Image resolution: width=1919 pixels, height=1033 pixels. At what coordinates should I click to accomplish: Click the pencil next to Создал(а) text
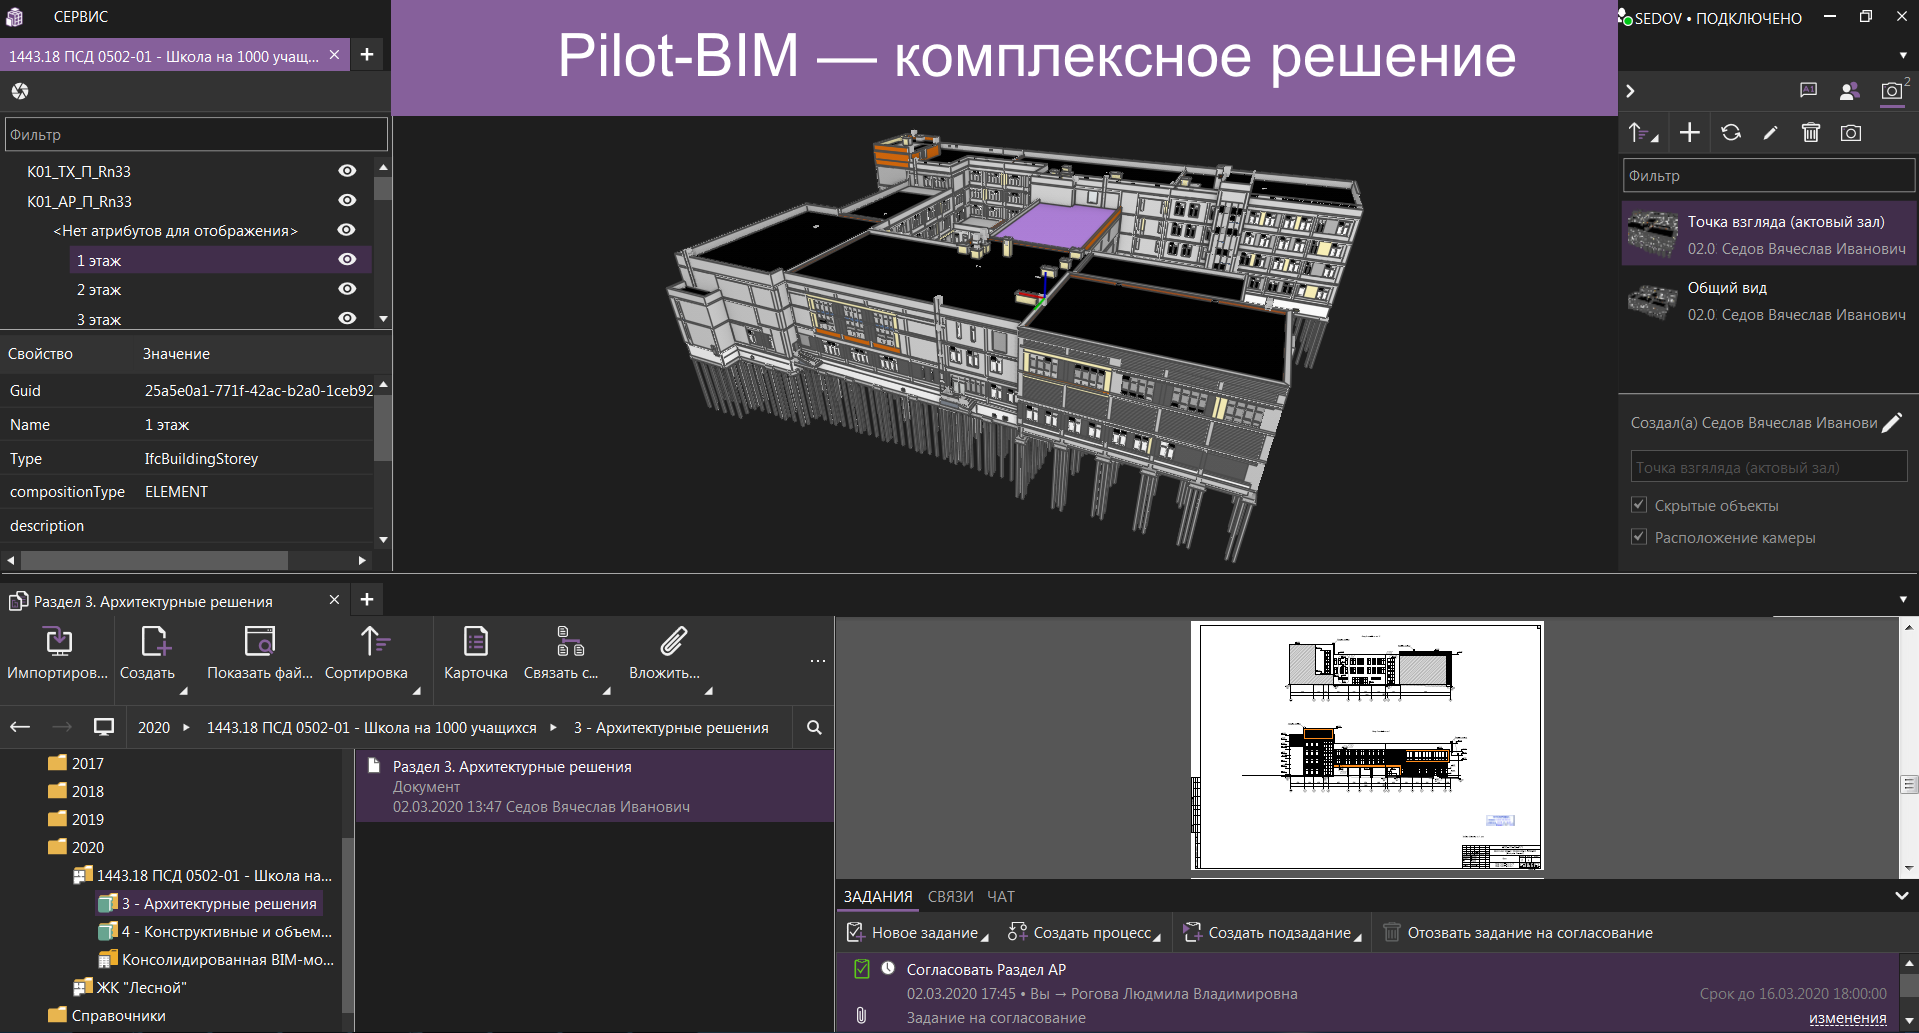1892,423
